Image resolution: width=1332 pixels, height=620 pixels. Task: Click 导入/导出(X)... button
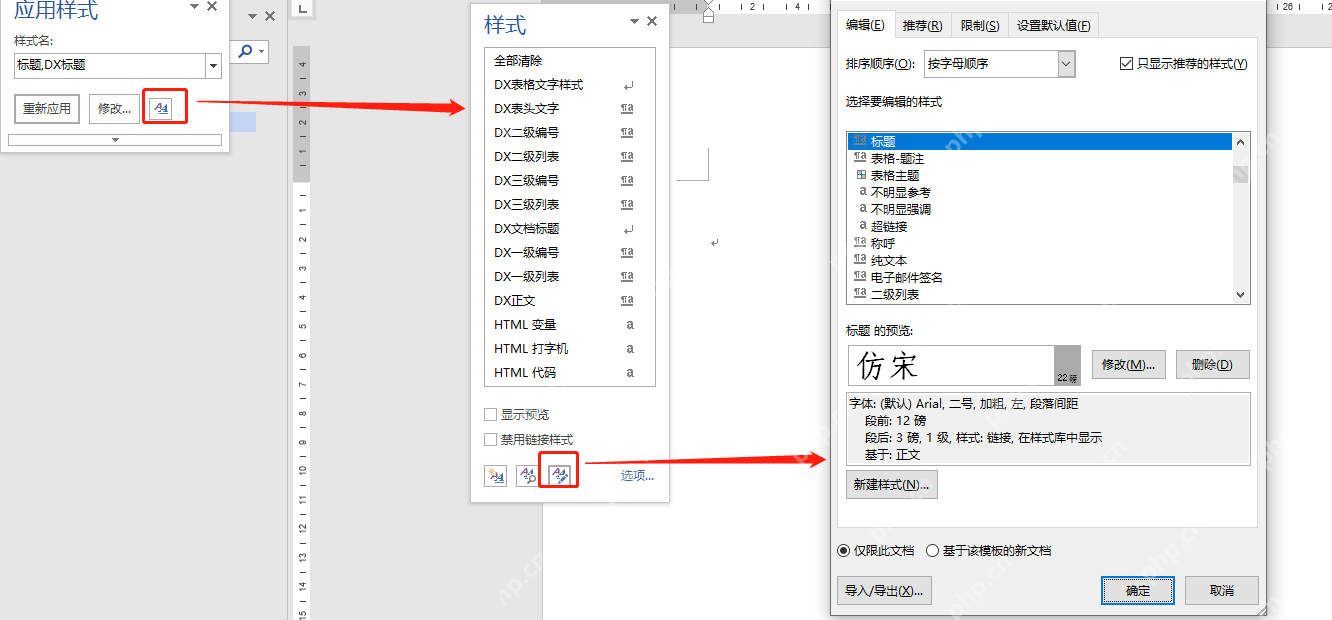tap(884, 590)
